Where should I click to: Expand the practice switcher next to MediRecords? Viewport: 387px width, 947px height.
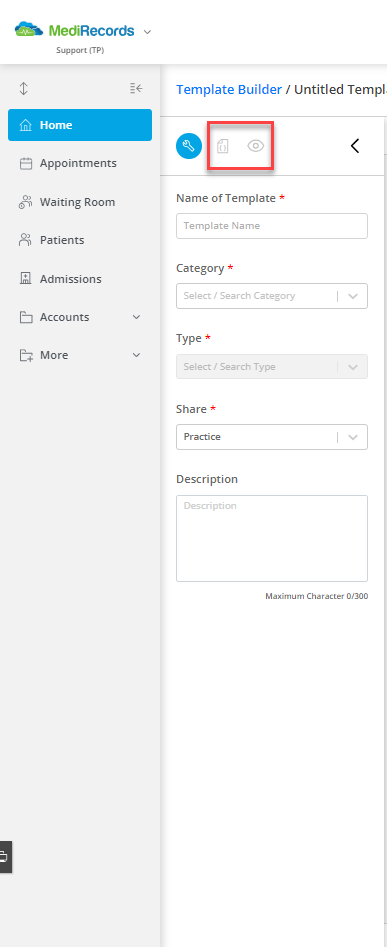(x=147, y=32)
